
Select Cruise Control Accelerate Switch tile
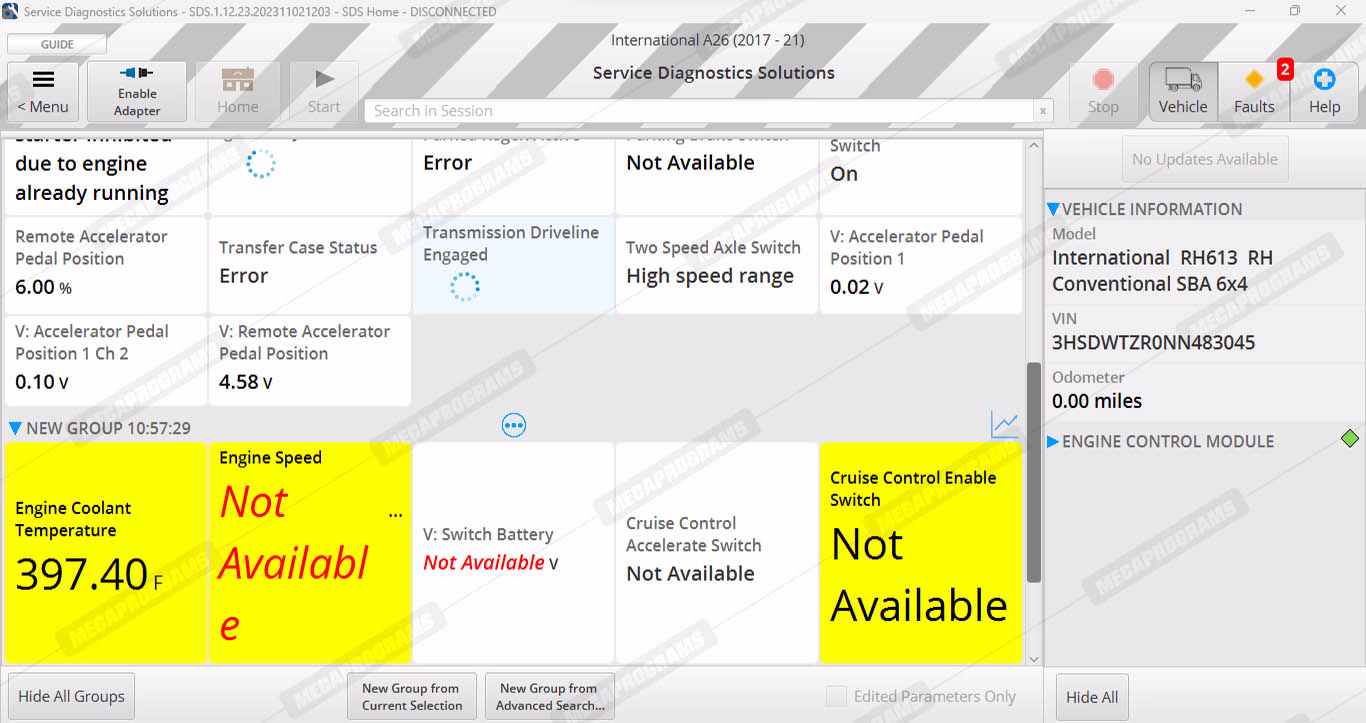[717, 553]
